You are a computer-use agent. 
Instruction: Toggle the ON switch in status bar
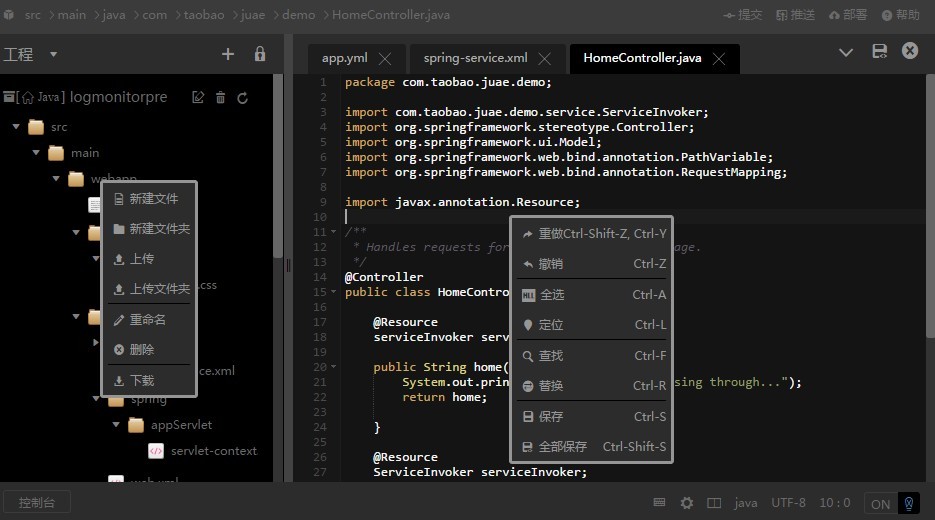click(x=880, y=504)
